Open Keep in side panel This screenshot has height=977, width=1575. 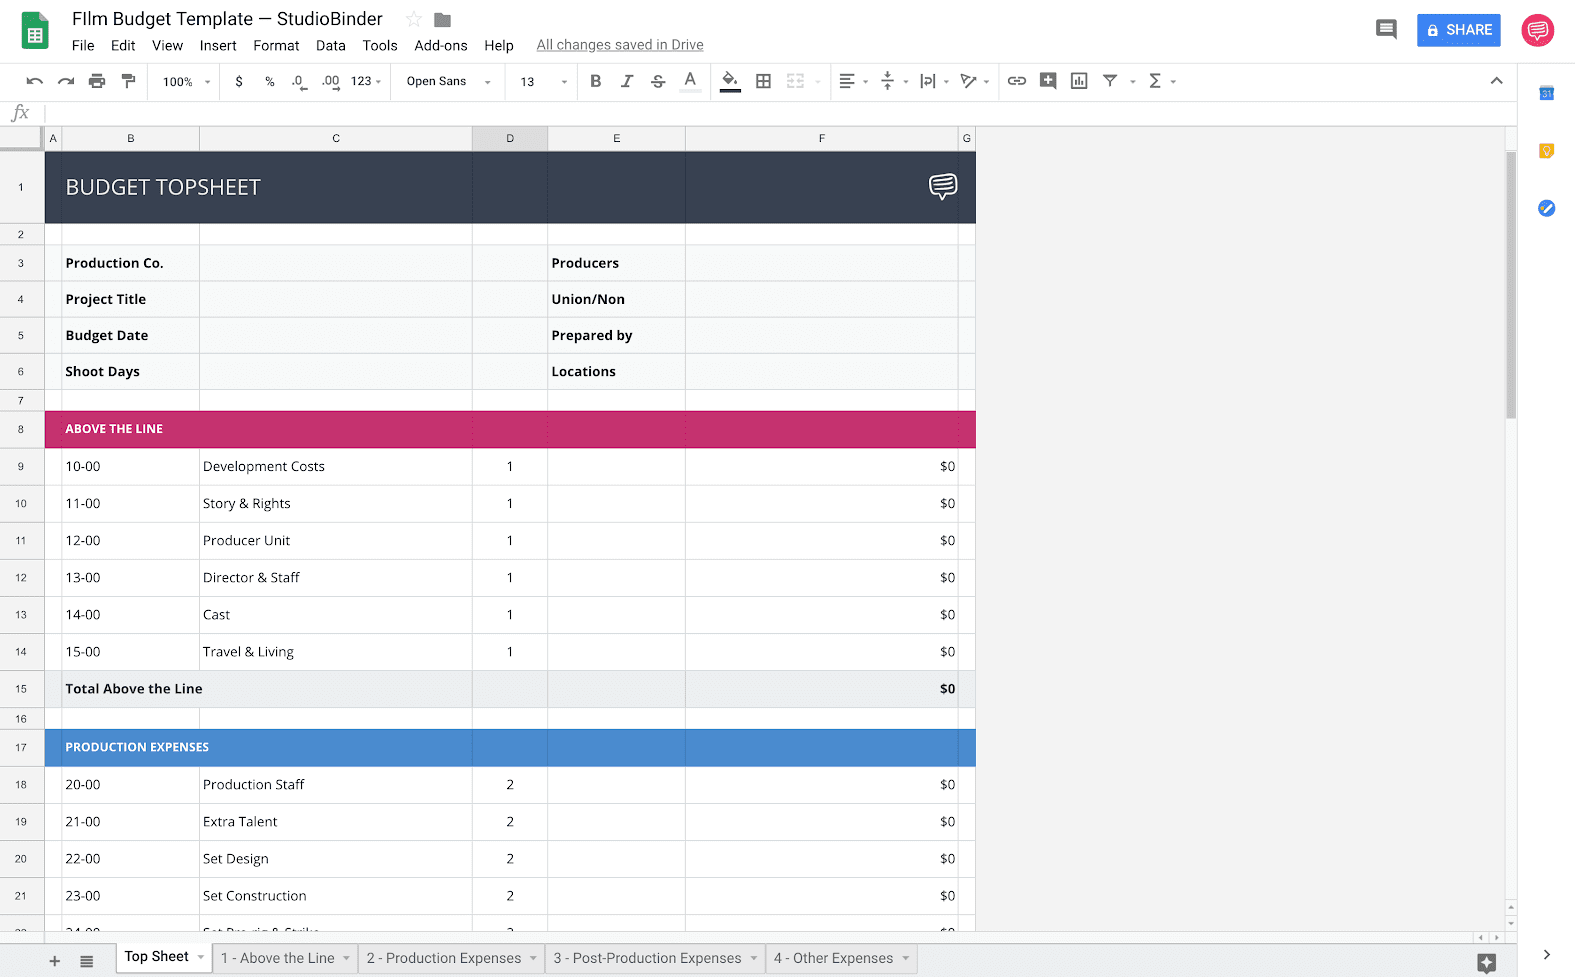click(x=1546, y=151)
